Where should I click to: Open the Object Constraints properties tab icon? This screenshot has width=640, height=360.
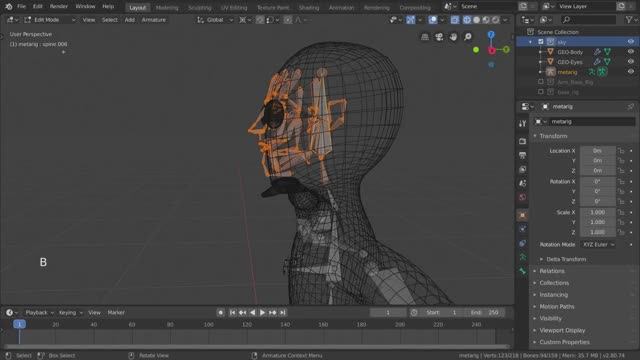click(522, 243)
